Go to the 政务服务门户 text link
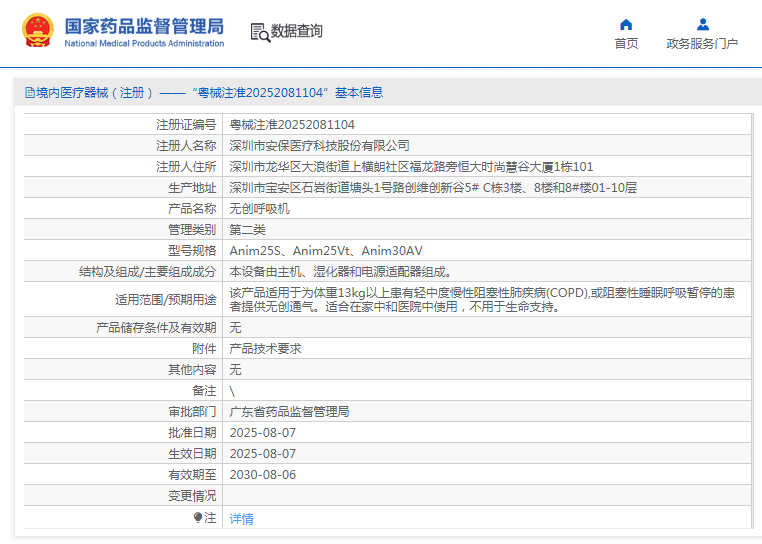 [x=702, y=44]
